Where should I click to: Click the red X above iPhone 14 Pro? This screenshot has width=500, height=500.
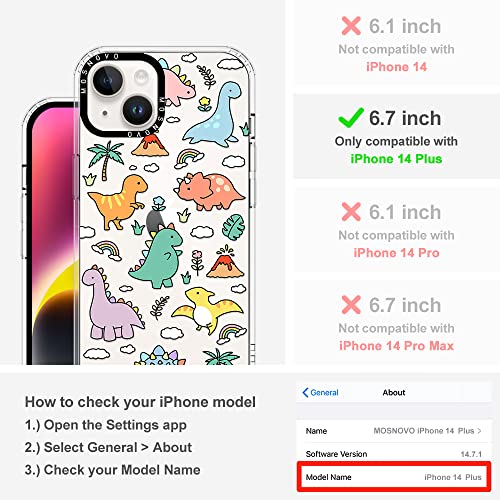(351, 212)
